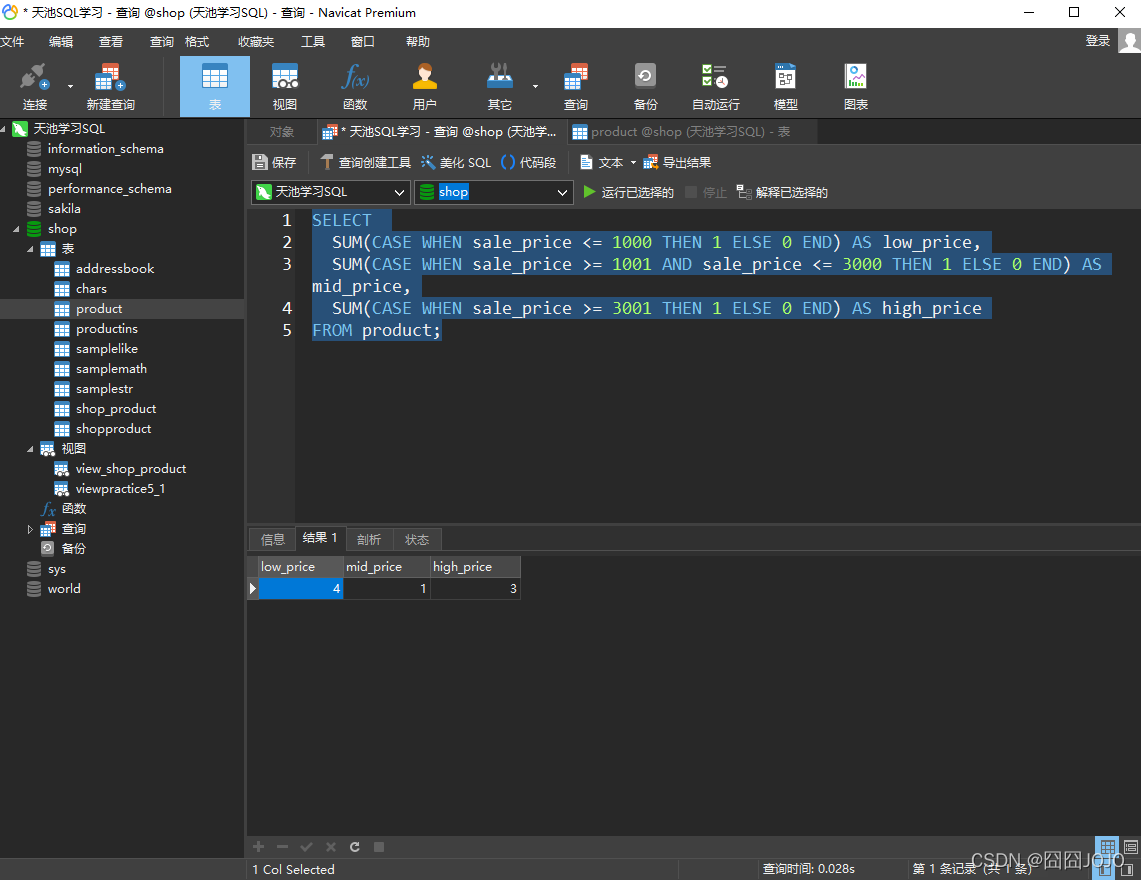
Task: Click the 登录 (Sign in) link
Action: (1098, 41)
